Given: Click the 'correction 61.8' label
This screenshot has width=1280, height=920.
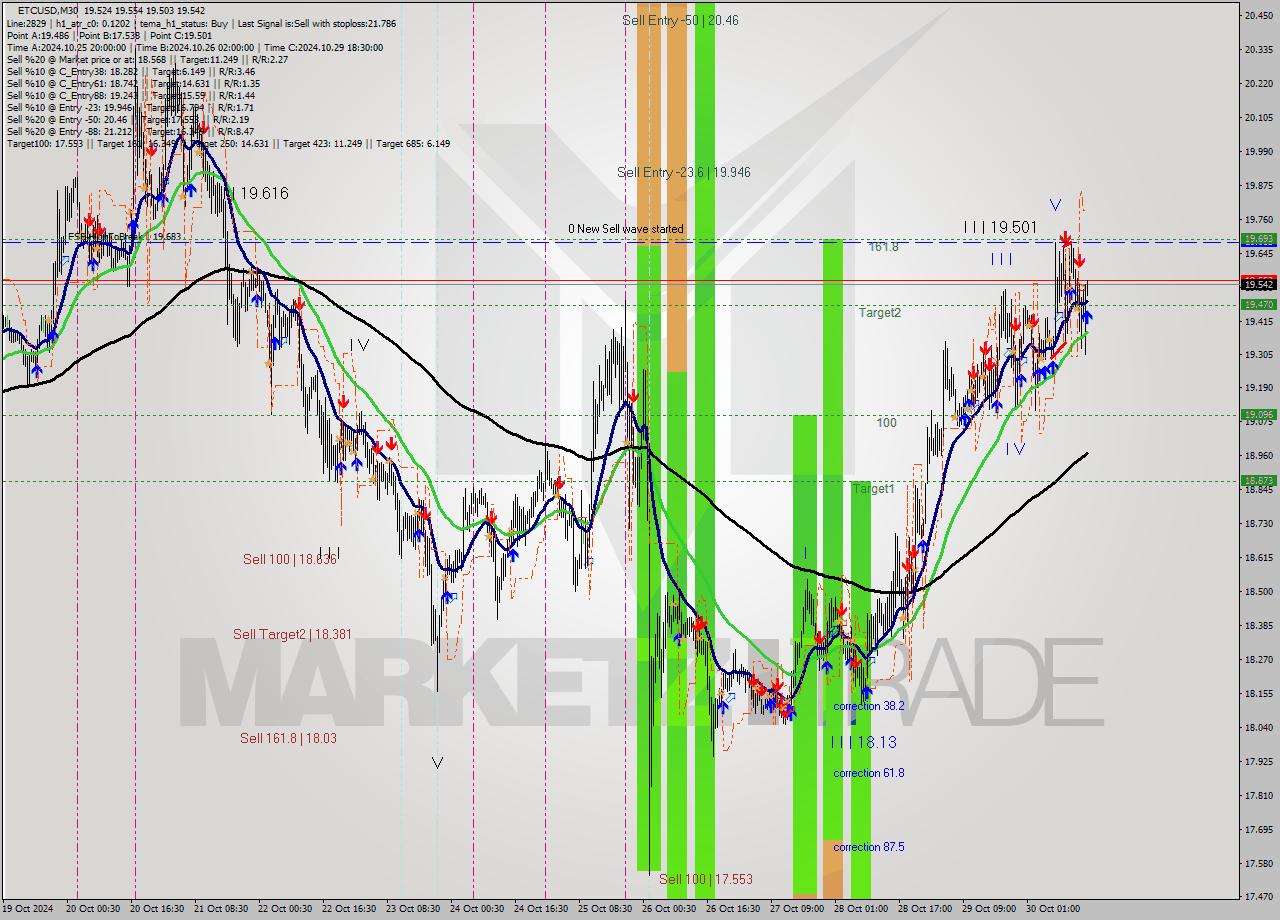Looking at the screenshot, I should pyautogui.click(x=869, y=773).
